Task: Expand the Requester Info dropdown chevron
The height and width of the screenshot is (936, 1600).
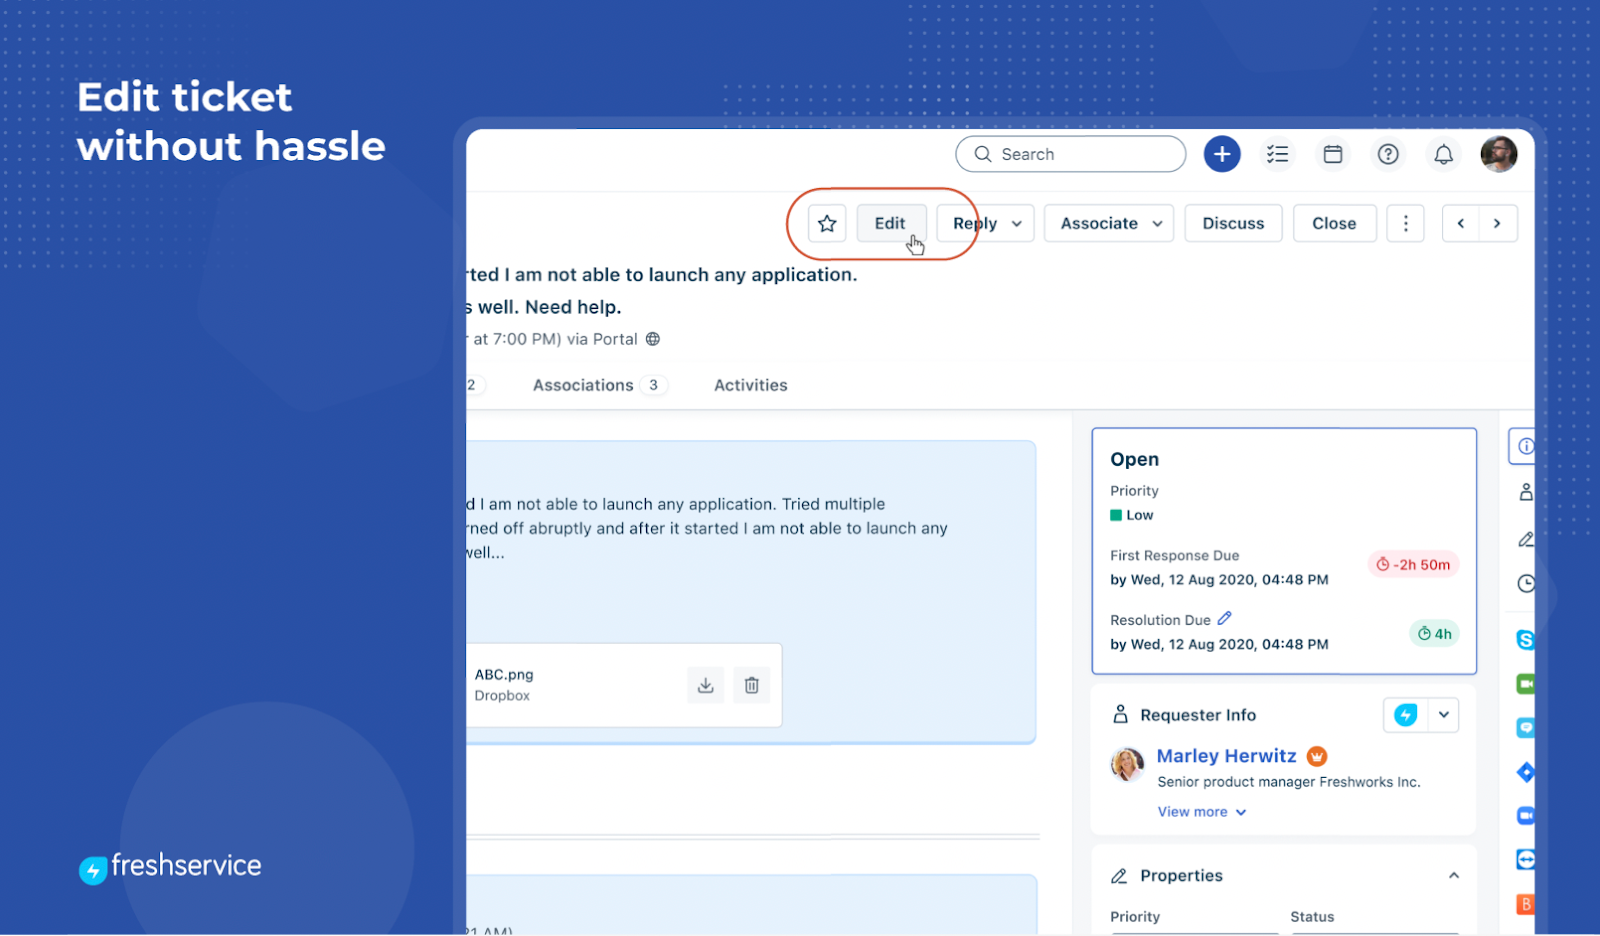Action: [x=1444, y=715]
